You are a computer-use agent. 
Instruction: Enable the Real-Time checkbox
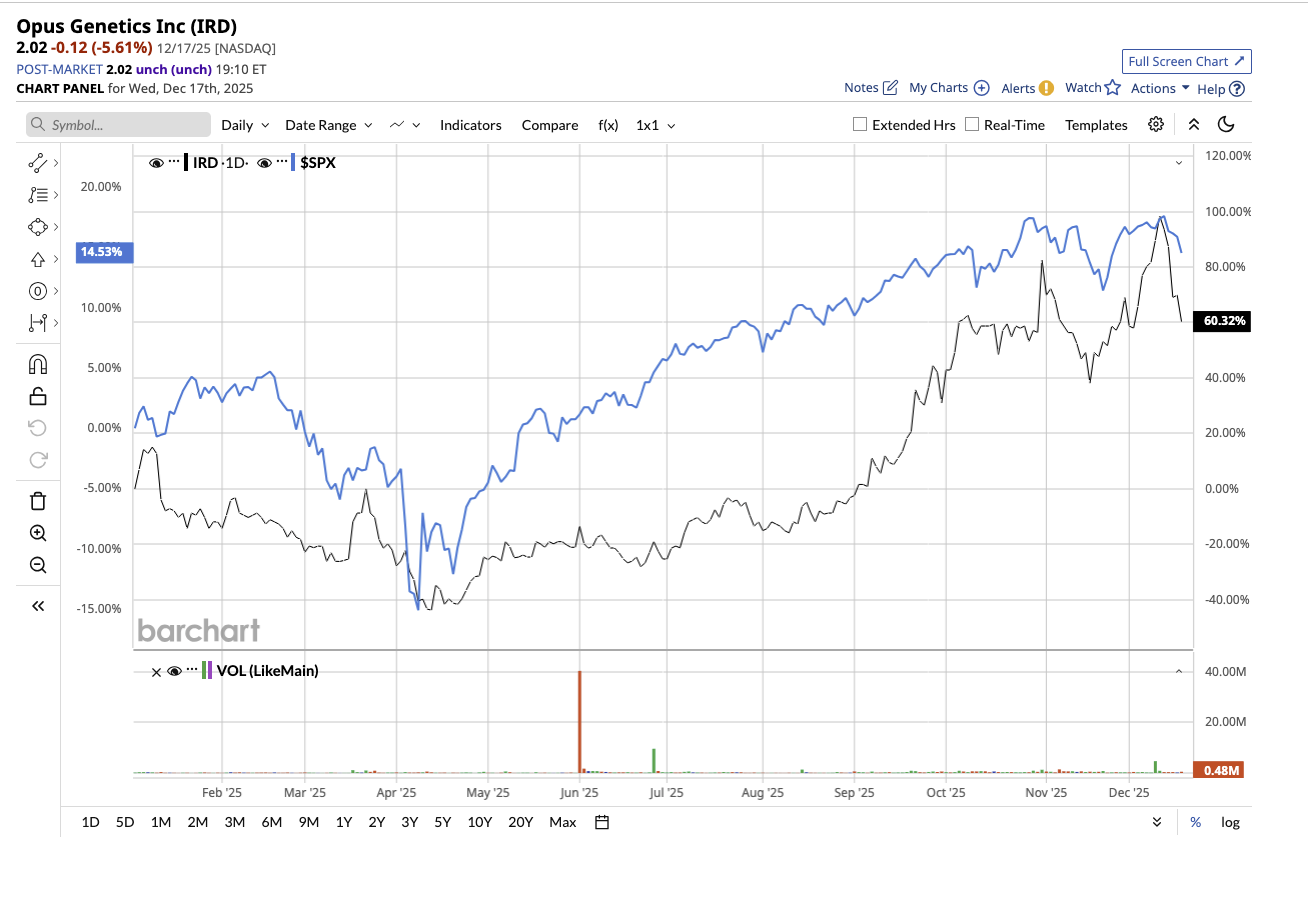coord(971,125)
